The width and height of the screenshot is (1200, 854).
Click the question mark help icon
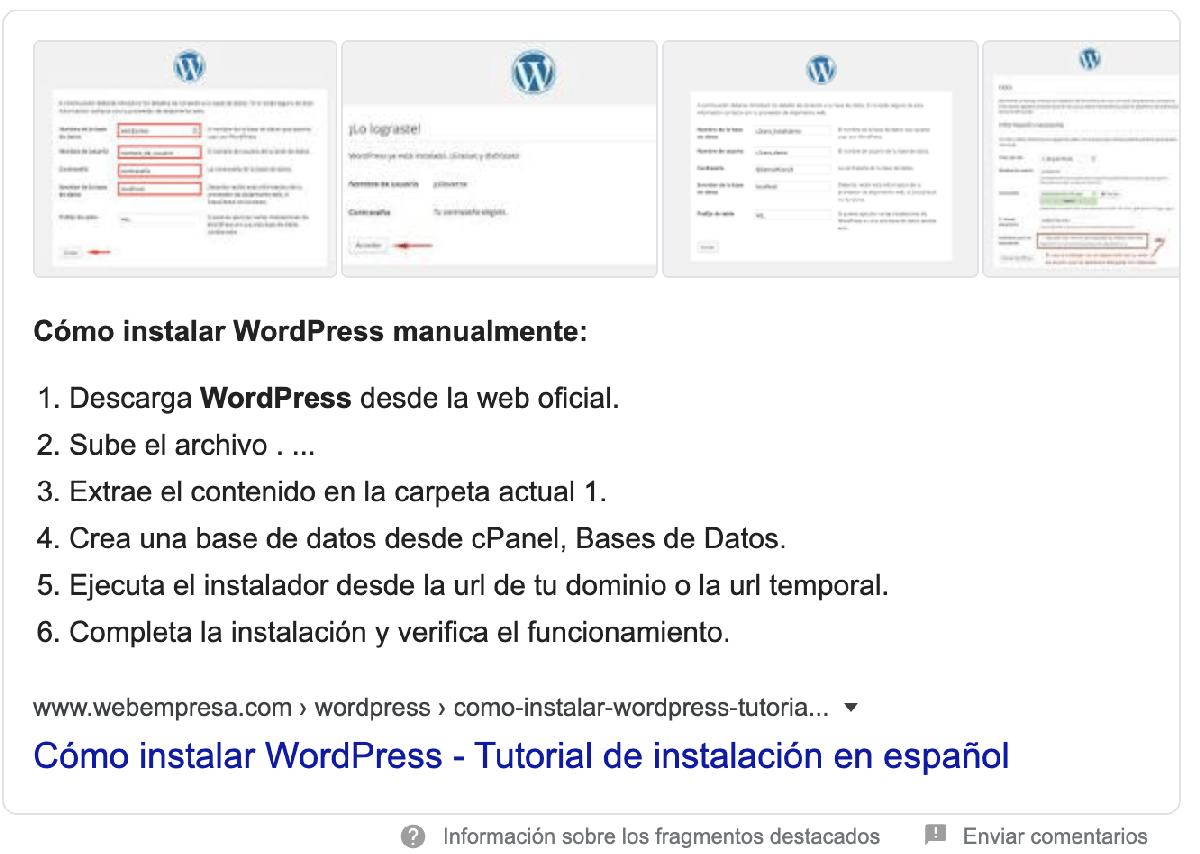(415, 836)
